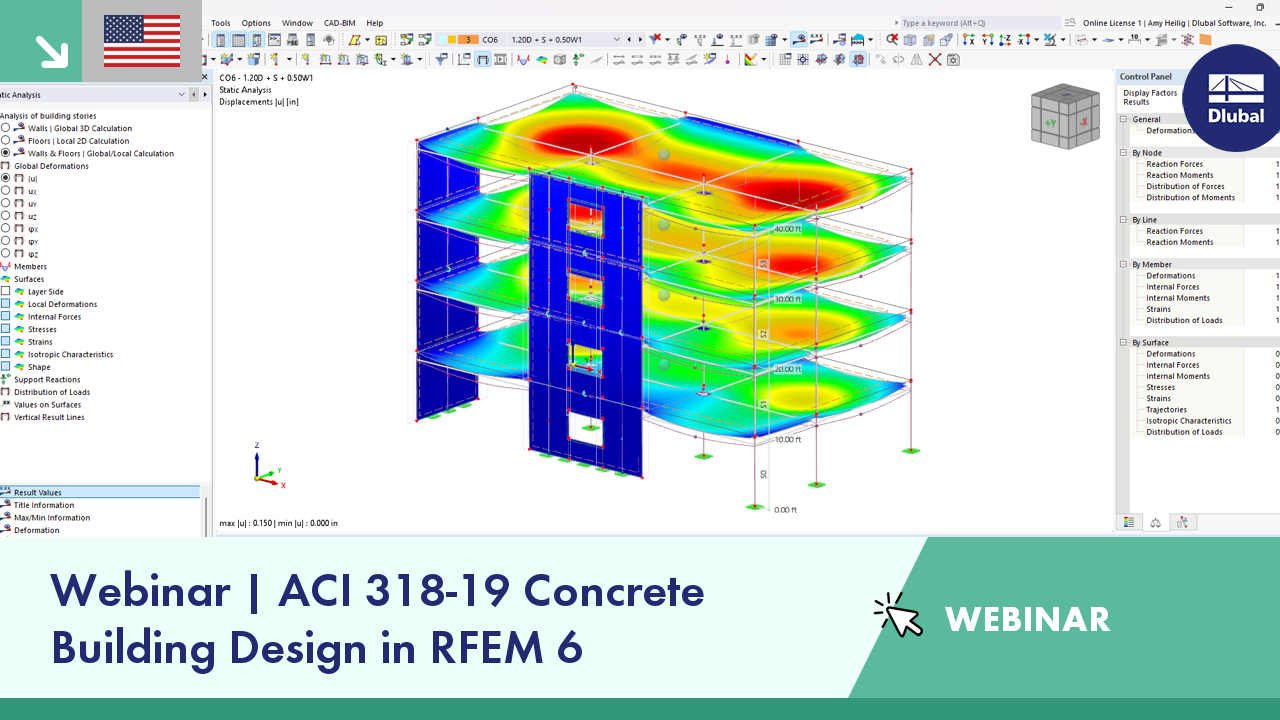Open dropdown arrow next to filter-with-X icon
This screenshot has width=1280, height=720.
668,40
